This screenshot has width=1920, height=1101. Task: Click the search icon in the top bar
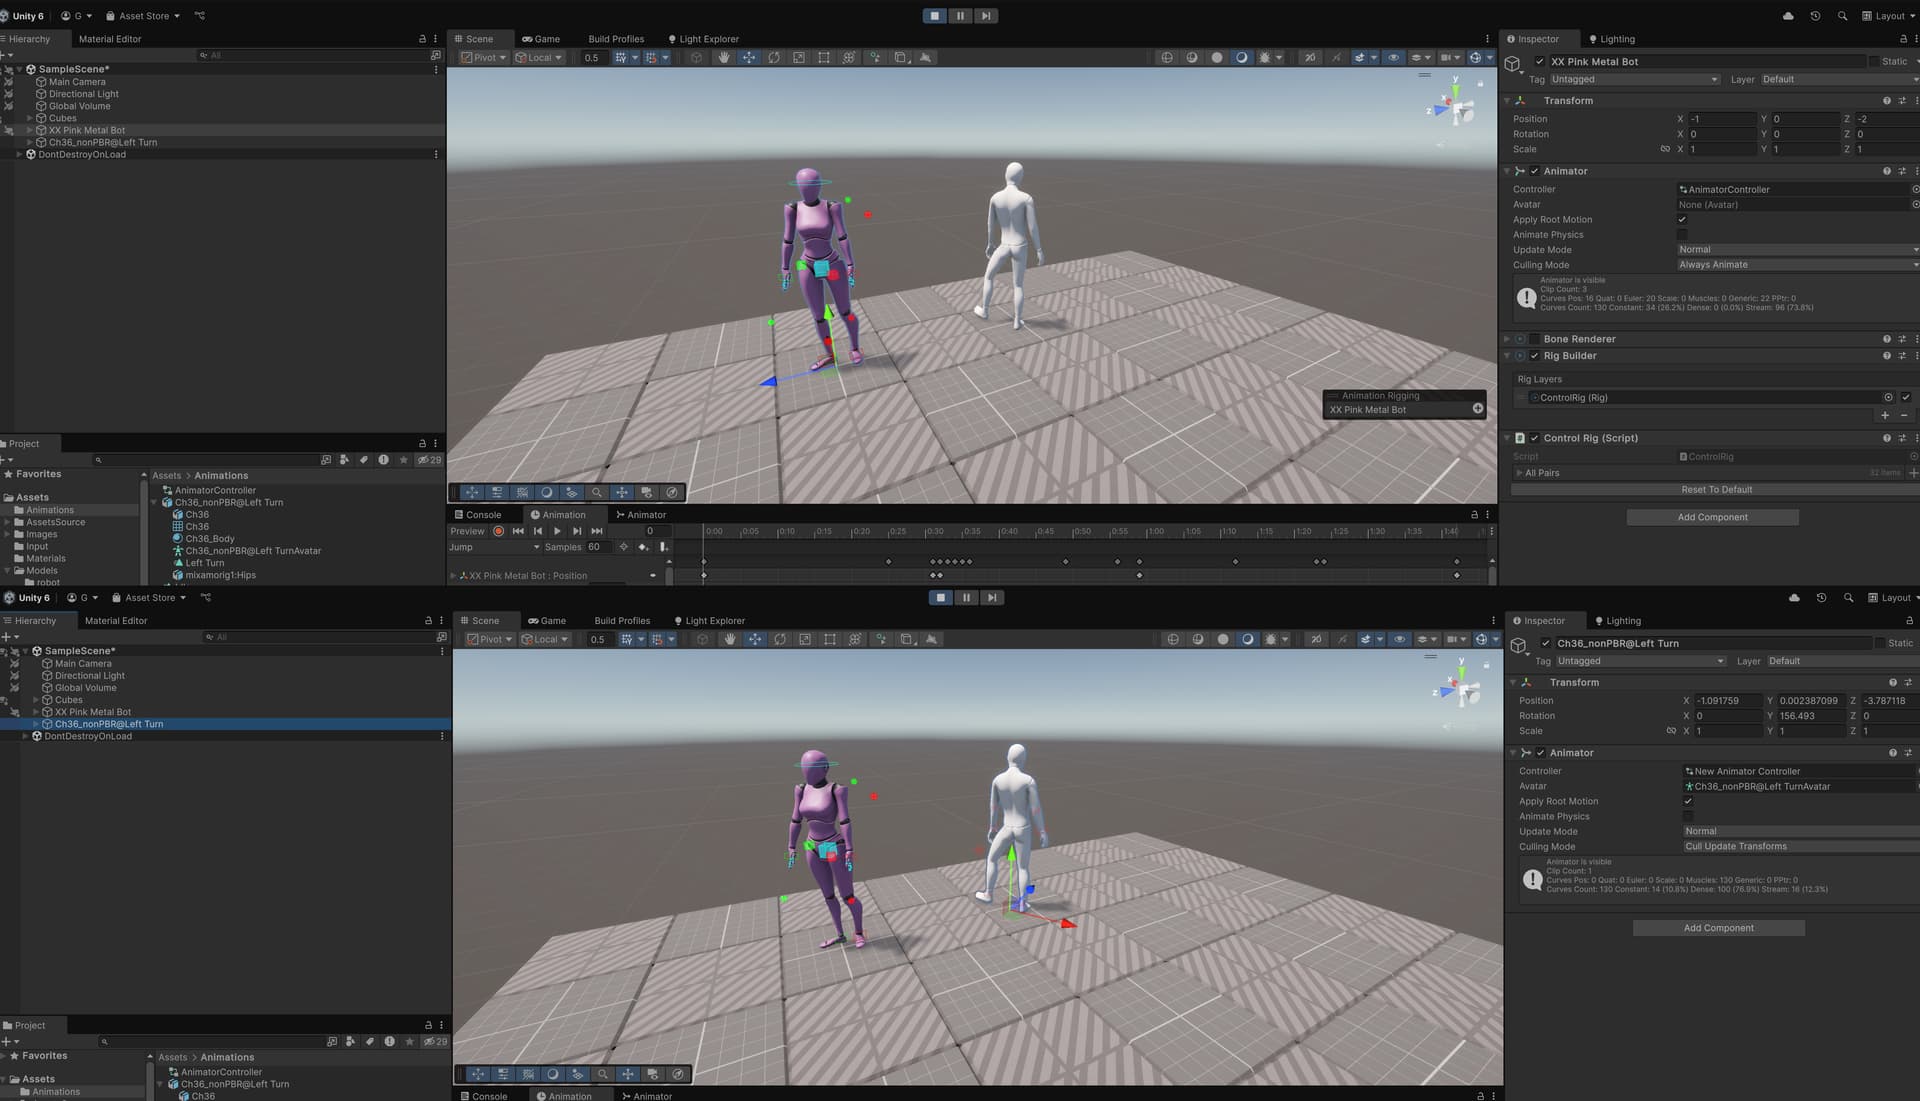[1843, 16]
